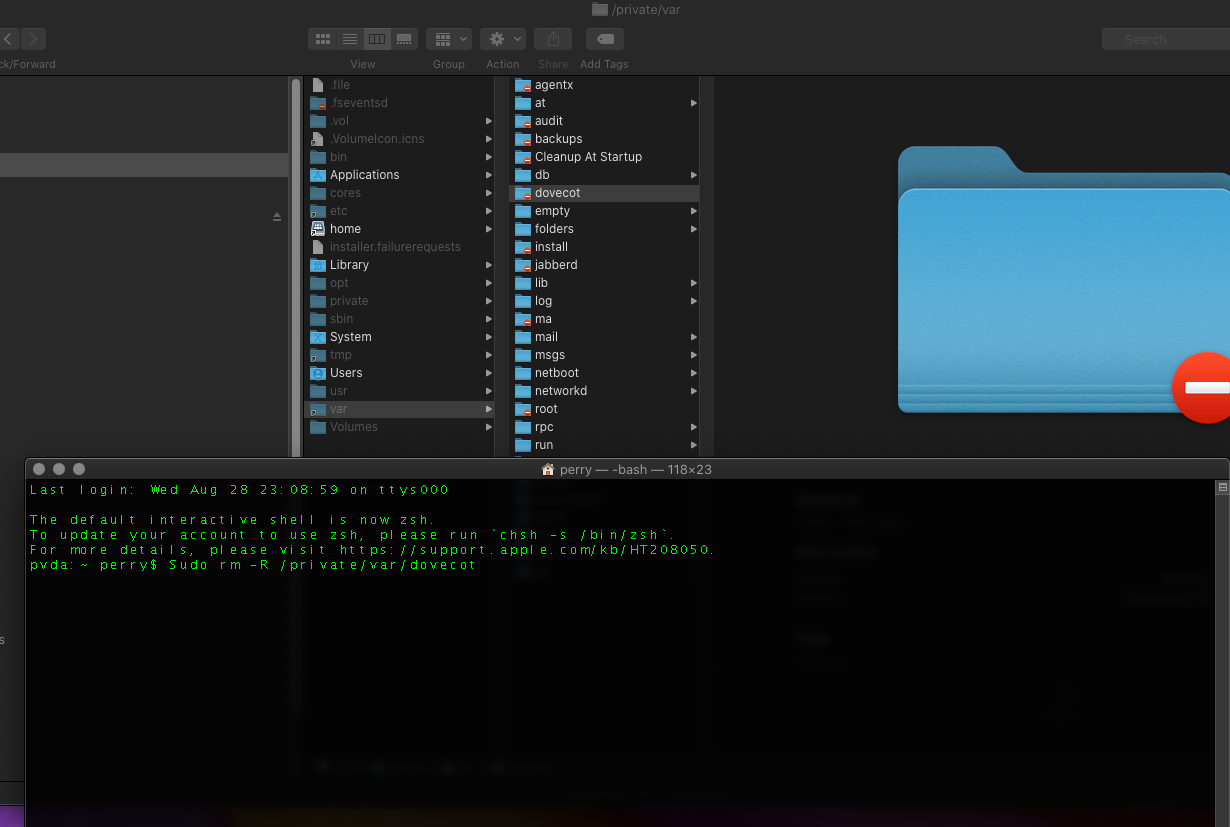Click the agentx folder icon
This screenshot has height=827, width=1230.
522,85
